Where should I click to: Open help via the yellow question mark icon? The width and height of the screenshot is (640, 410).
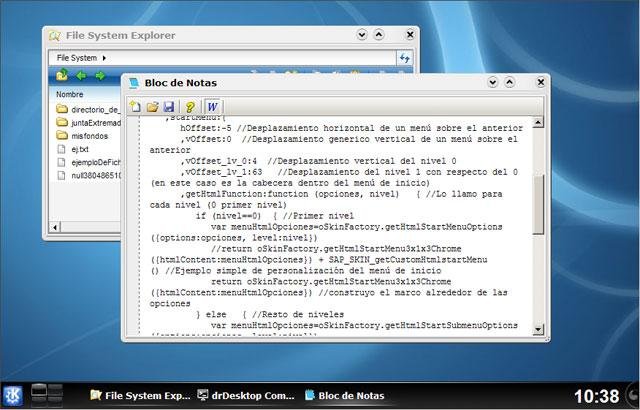coord(190,107)
